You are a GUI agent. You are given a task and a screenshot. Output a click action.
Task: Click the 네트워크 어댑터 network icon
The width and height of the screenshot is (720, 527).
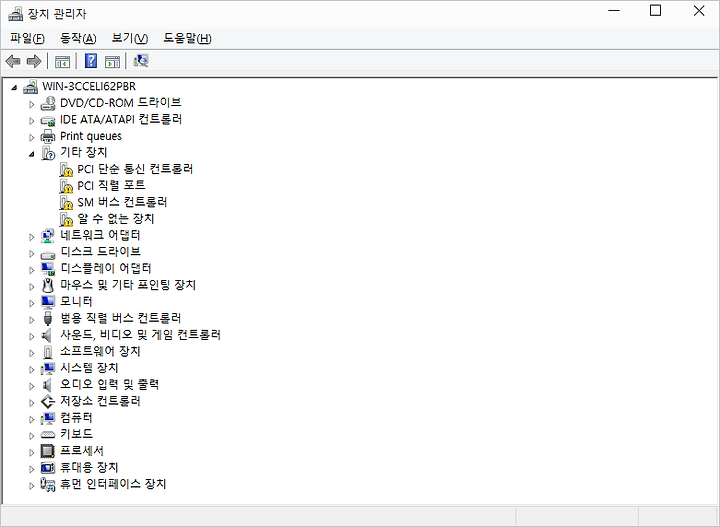click(48, 235)
